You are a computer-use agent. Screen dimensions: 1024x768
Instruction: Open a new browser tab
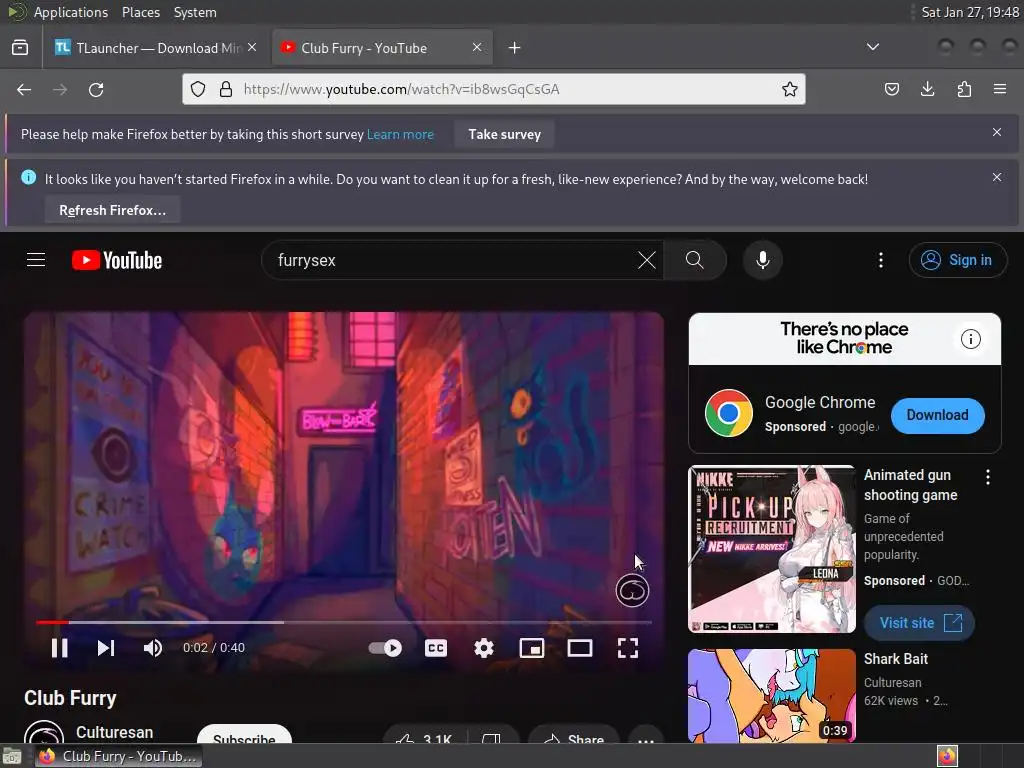coord(515,48)
